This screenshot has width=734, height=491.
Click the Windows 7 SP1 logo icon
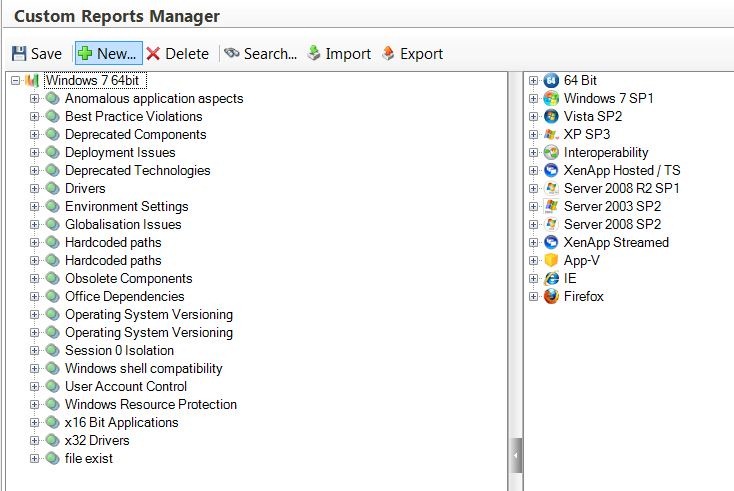pyautogui.click(x=551, y=98)
